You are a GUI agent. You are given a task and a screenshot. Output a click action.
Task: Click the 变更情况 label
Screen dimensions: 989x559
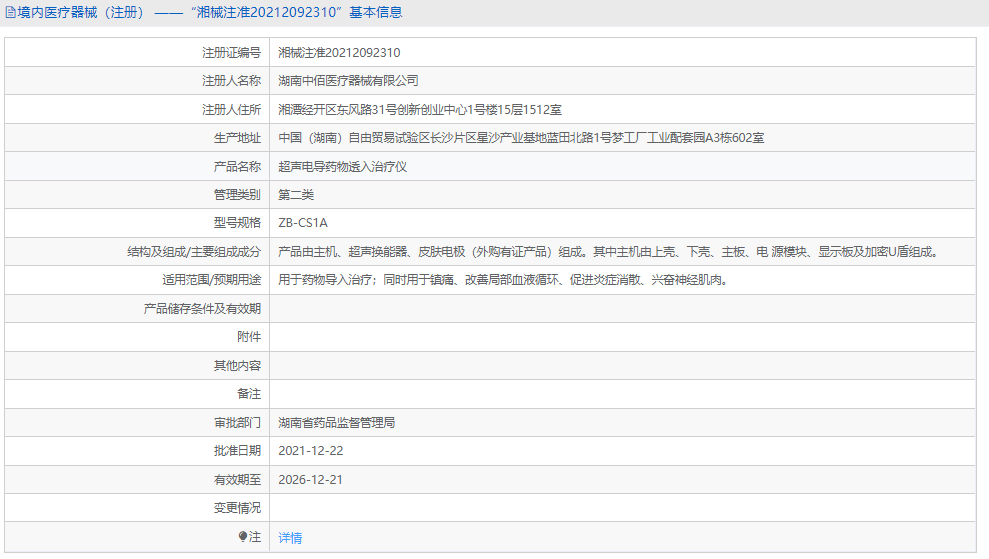click(237, 508)
